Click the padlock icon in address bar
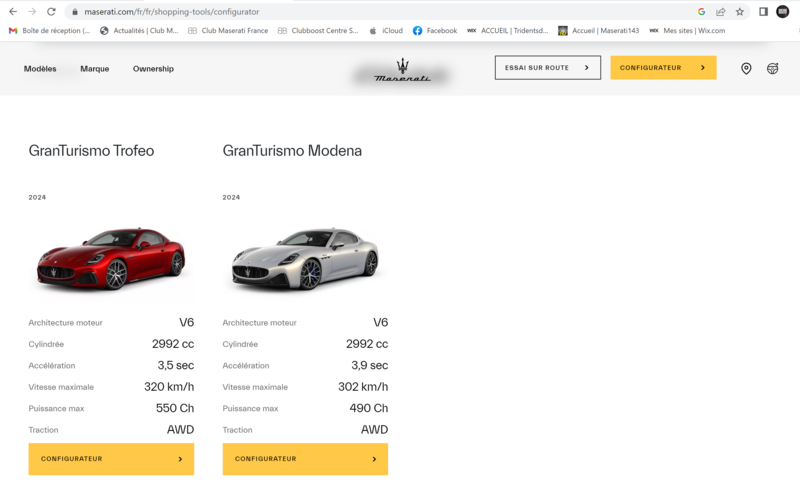 (x=75, y=12)
